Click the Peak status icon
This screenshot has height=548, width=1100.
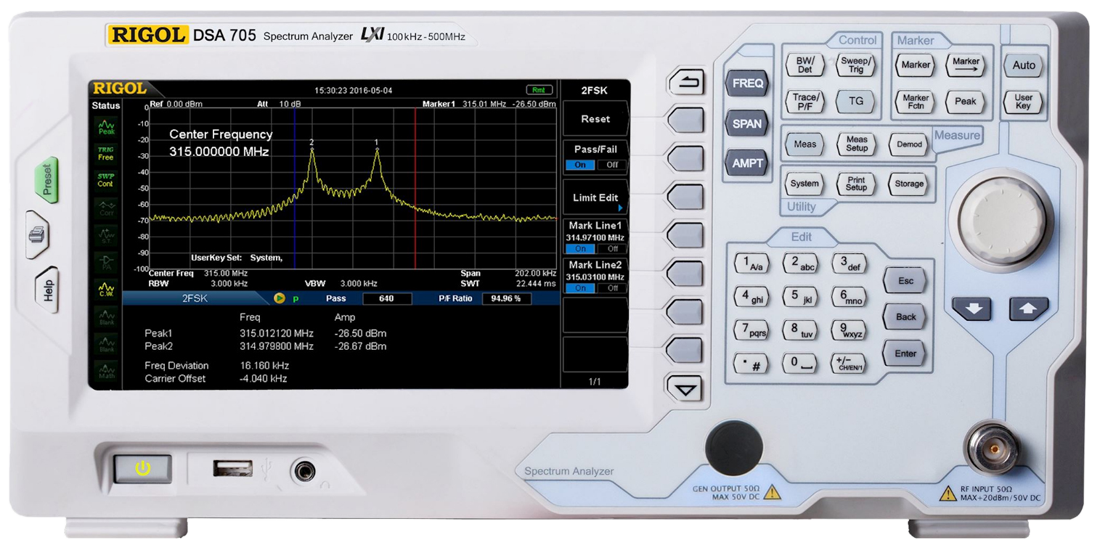[107, 127]
